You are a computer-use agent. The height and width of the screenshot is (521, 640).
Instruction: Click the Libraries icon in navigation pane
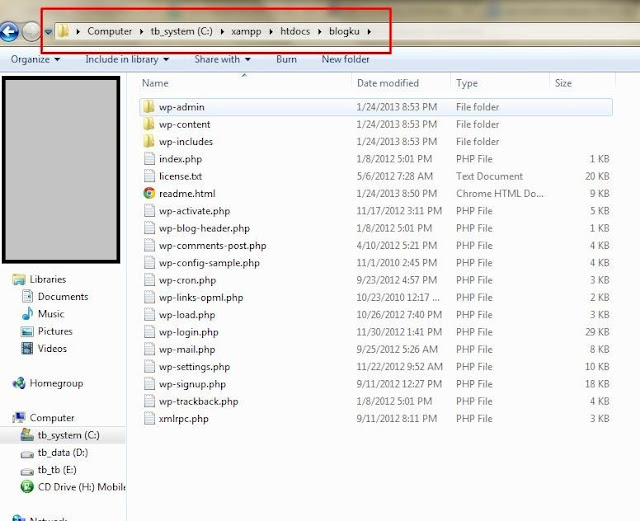click(x=19, y=279)
